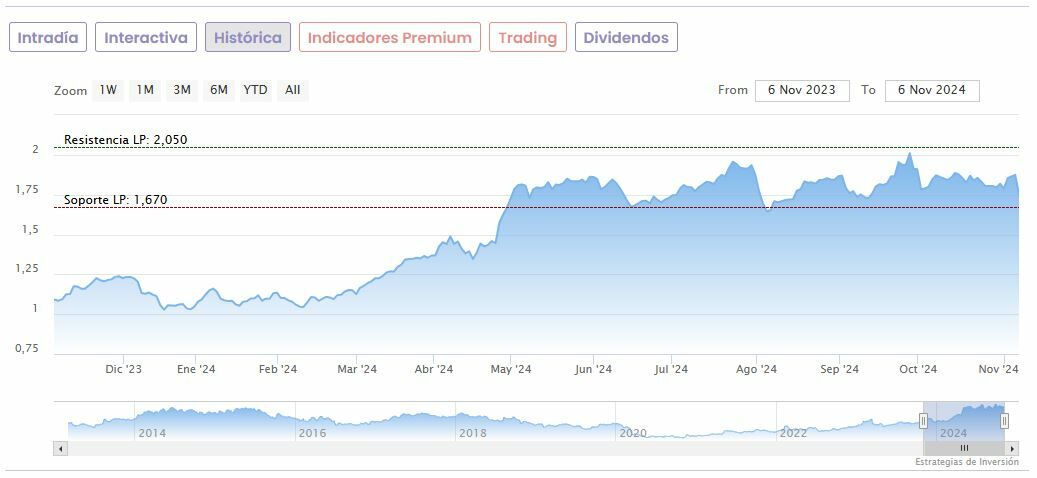Show the Dividendos tab

626,38
